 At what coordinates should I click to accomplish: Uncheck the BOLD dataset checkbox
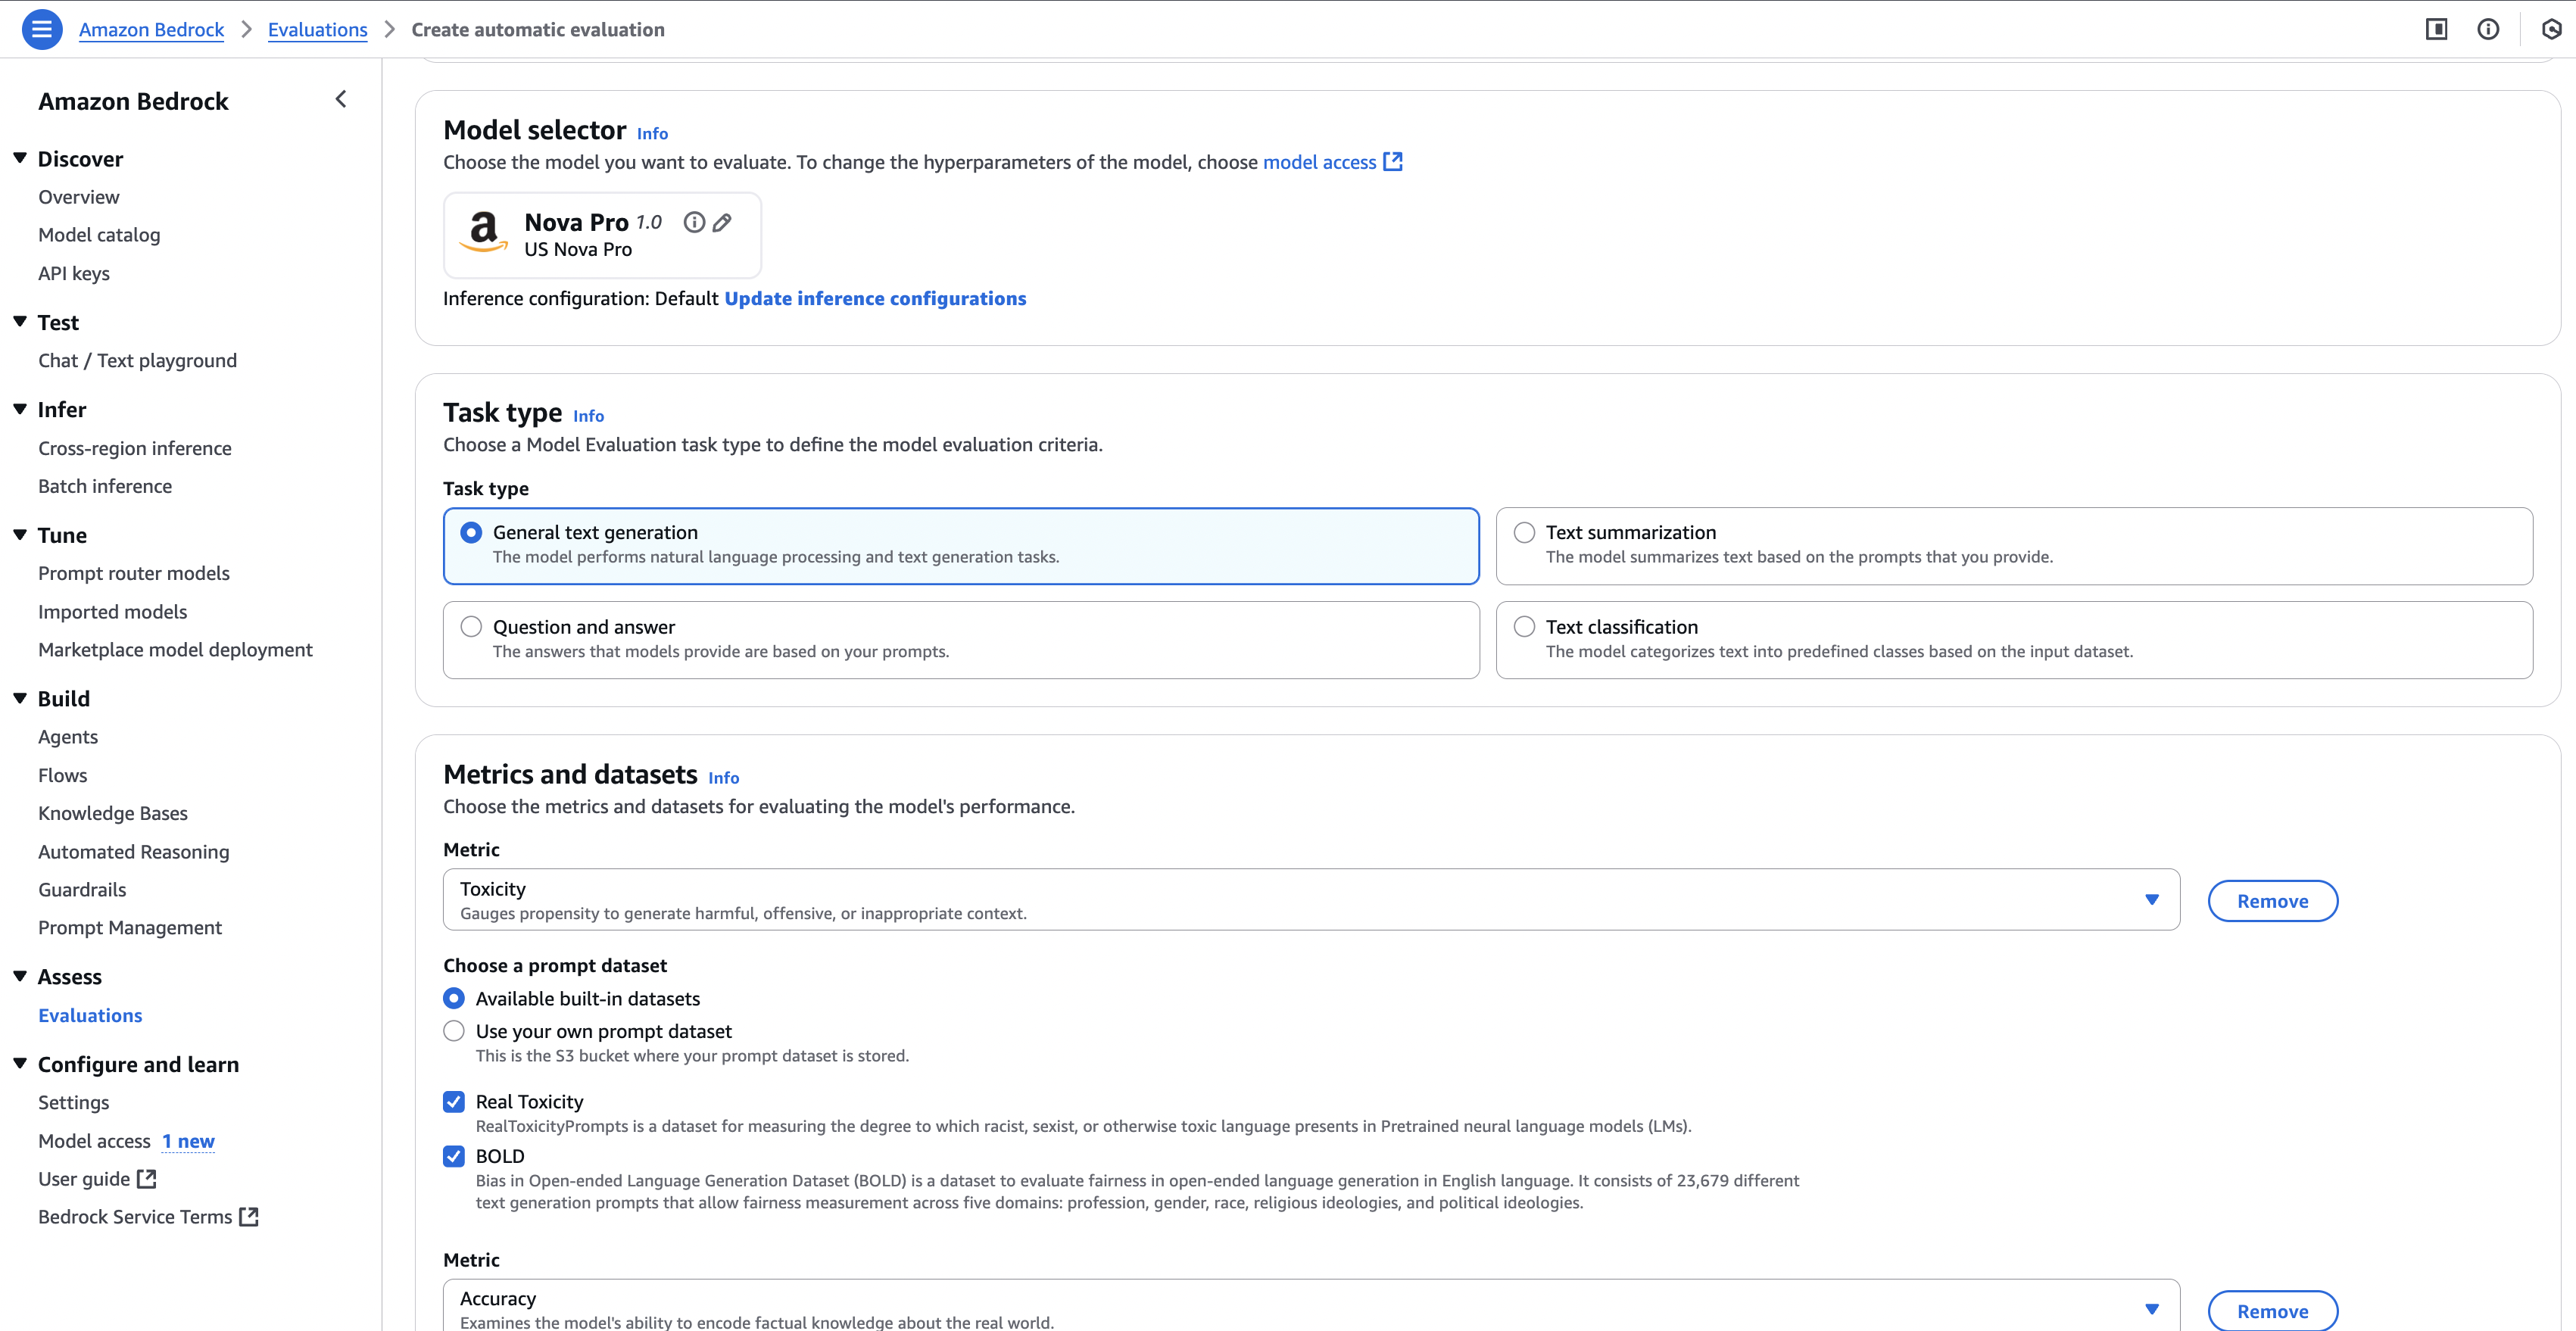(454, 1157)
